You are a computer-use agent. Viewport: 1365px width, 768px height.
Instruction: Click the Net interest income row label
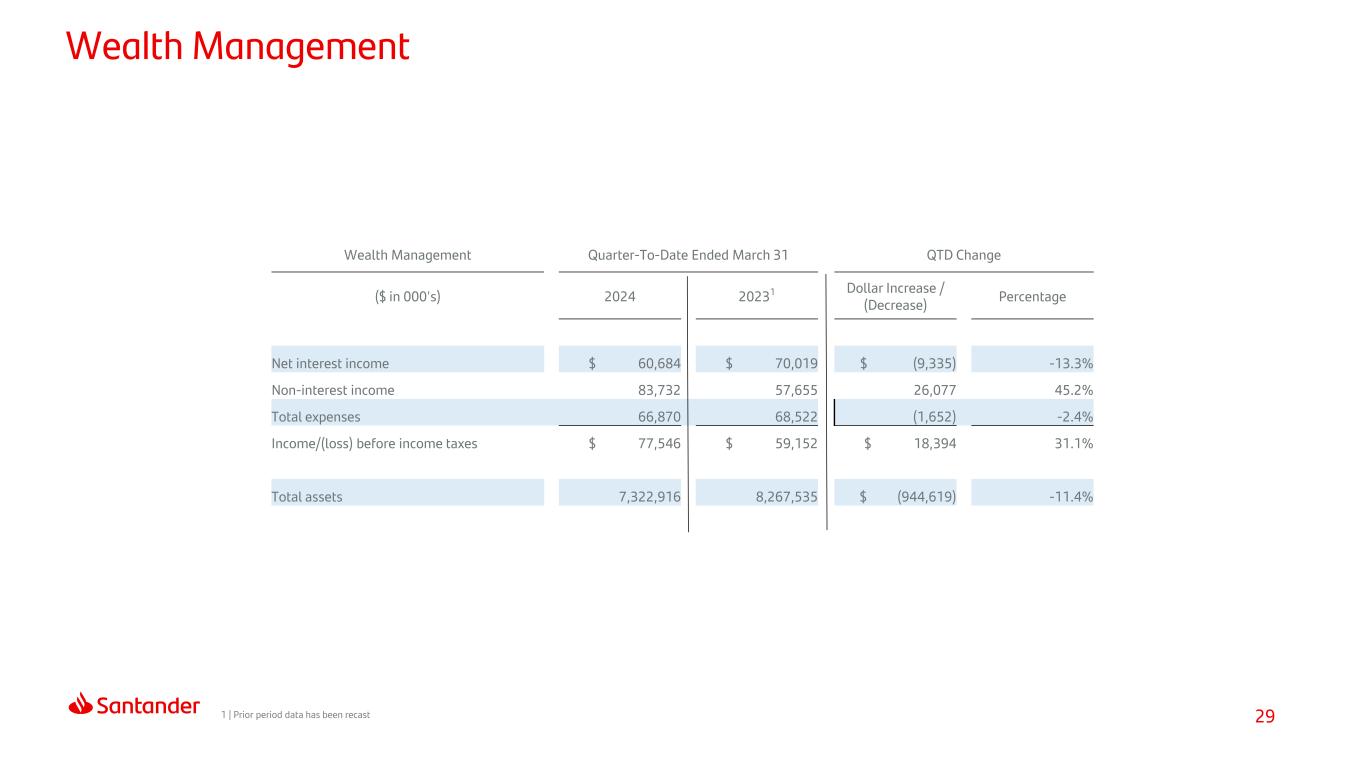[330, 363]
